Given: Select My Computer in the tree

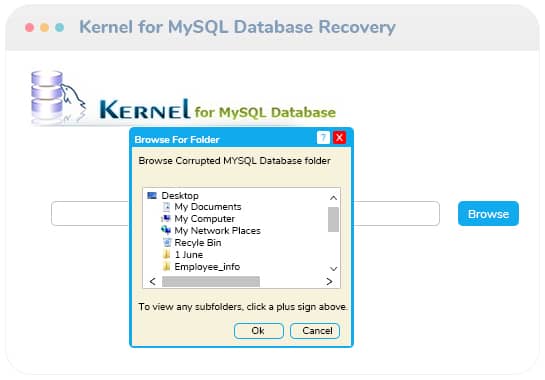Looking at the screenshot, I should (205, 219).
